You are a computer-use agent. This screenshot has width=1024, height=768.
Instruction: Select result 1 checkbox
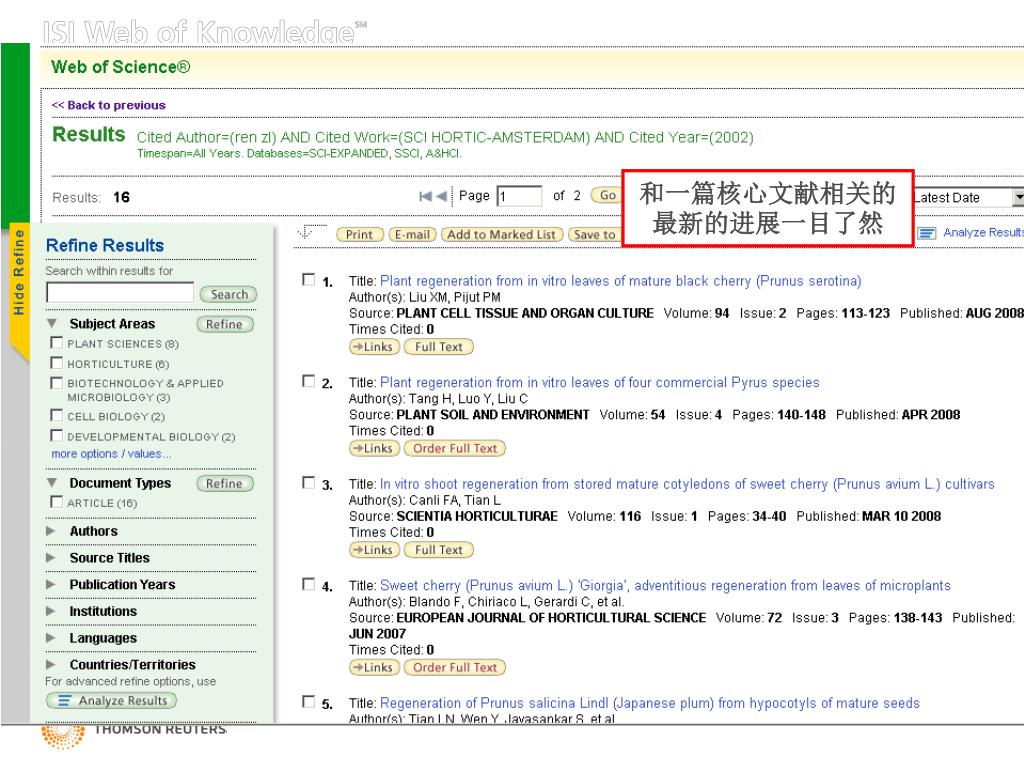coord(308,280)
